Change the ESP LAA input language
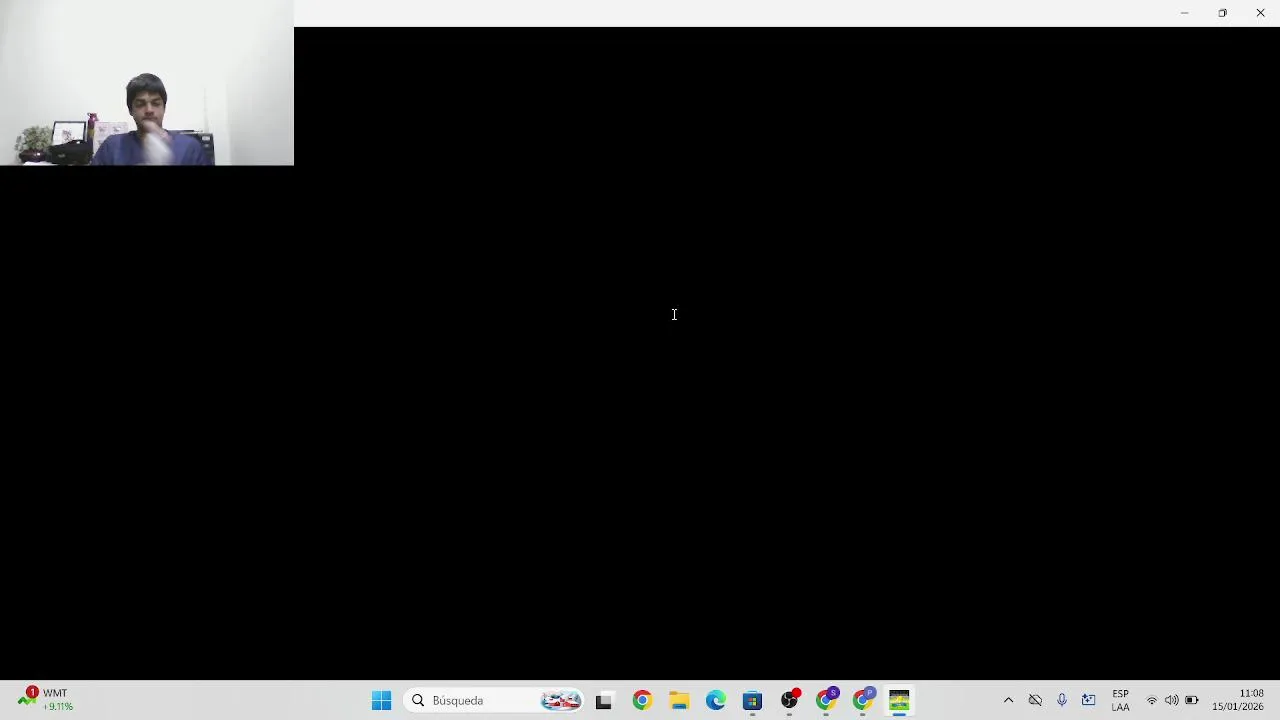1280x720 pixels. coord(1120,701)
